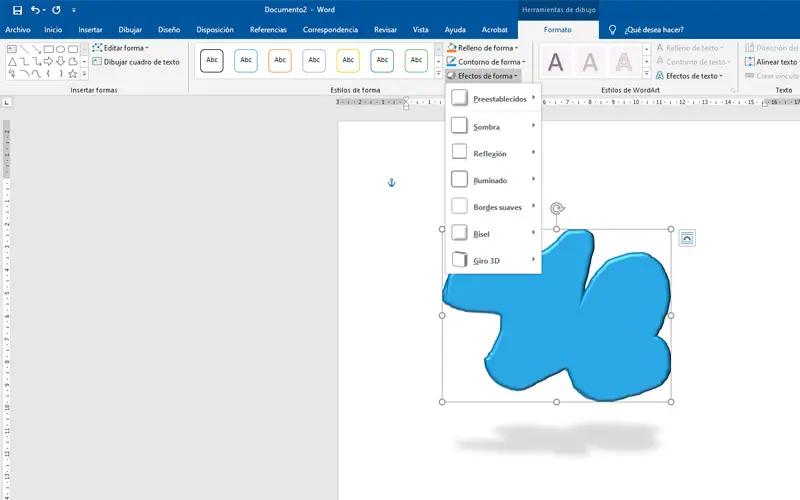Switch to the Inicio tab
Viewport: 800px width, 500px height.
click(x=53, y=30)
